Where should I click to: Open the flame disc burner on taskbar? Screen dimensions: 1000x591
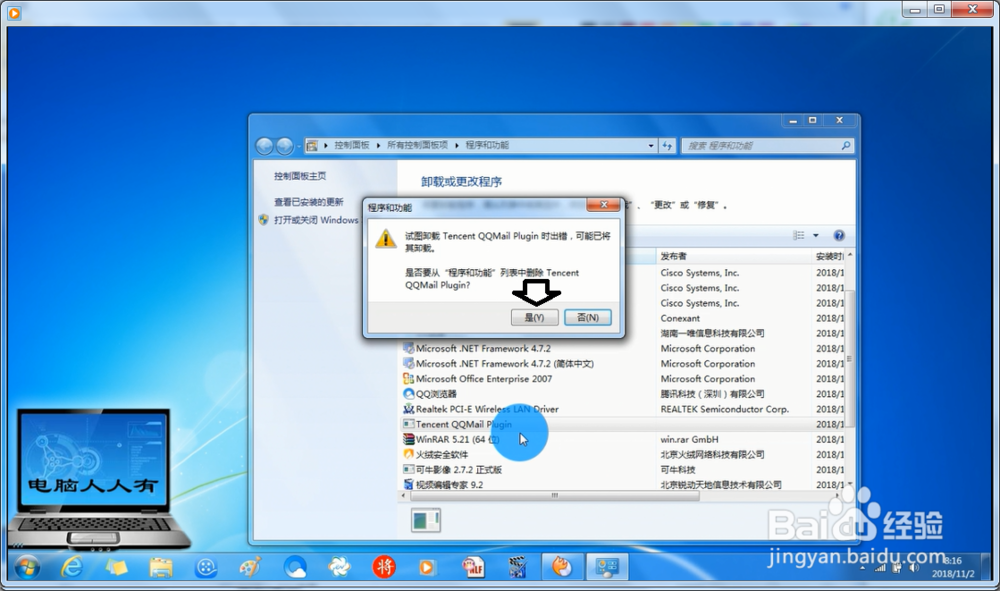pyautogui.click(x=562, y=567)
